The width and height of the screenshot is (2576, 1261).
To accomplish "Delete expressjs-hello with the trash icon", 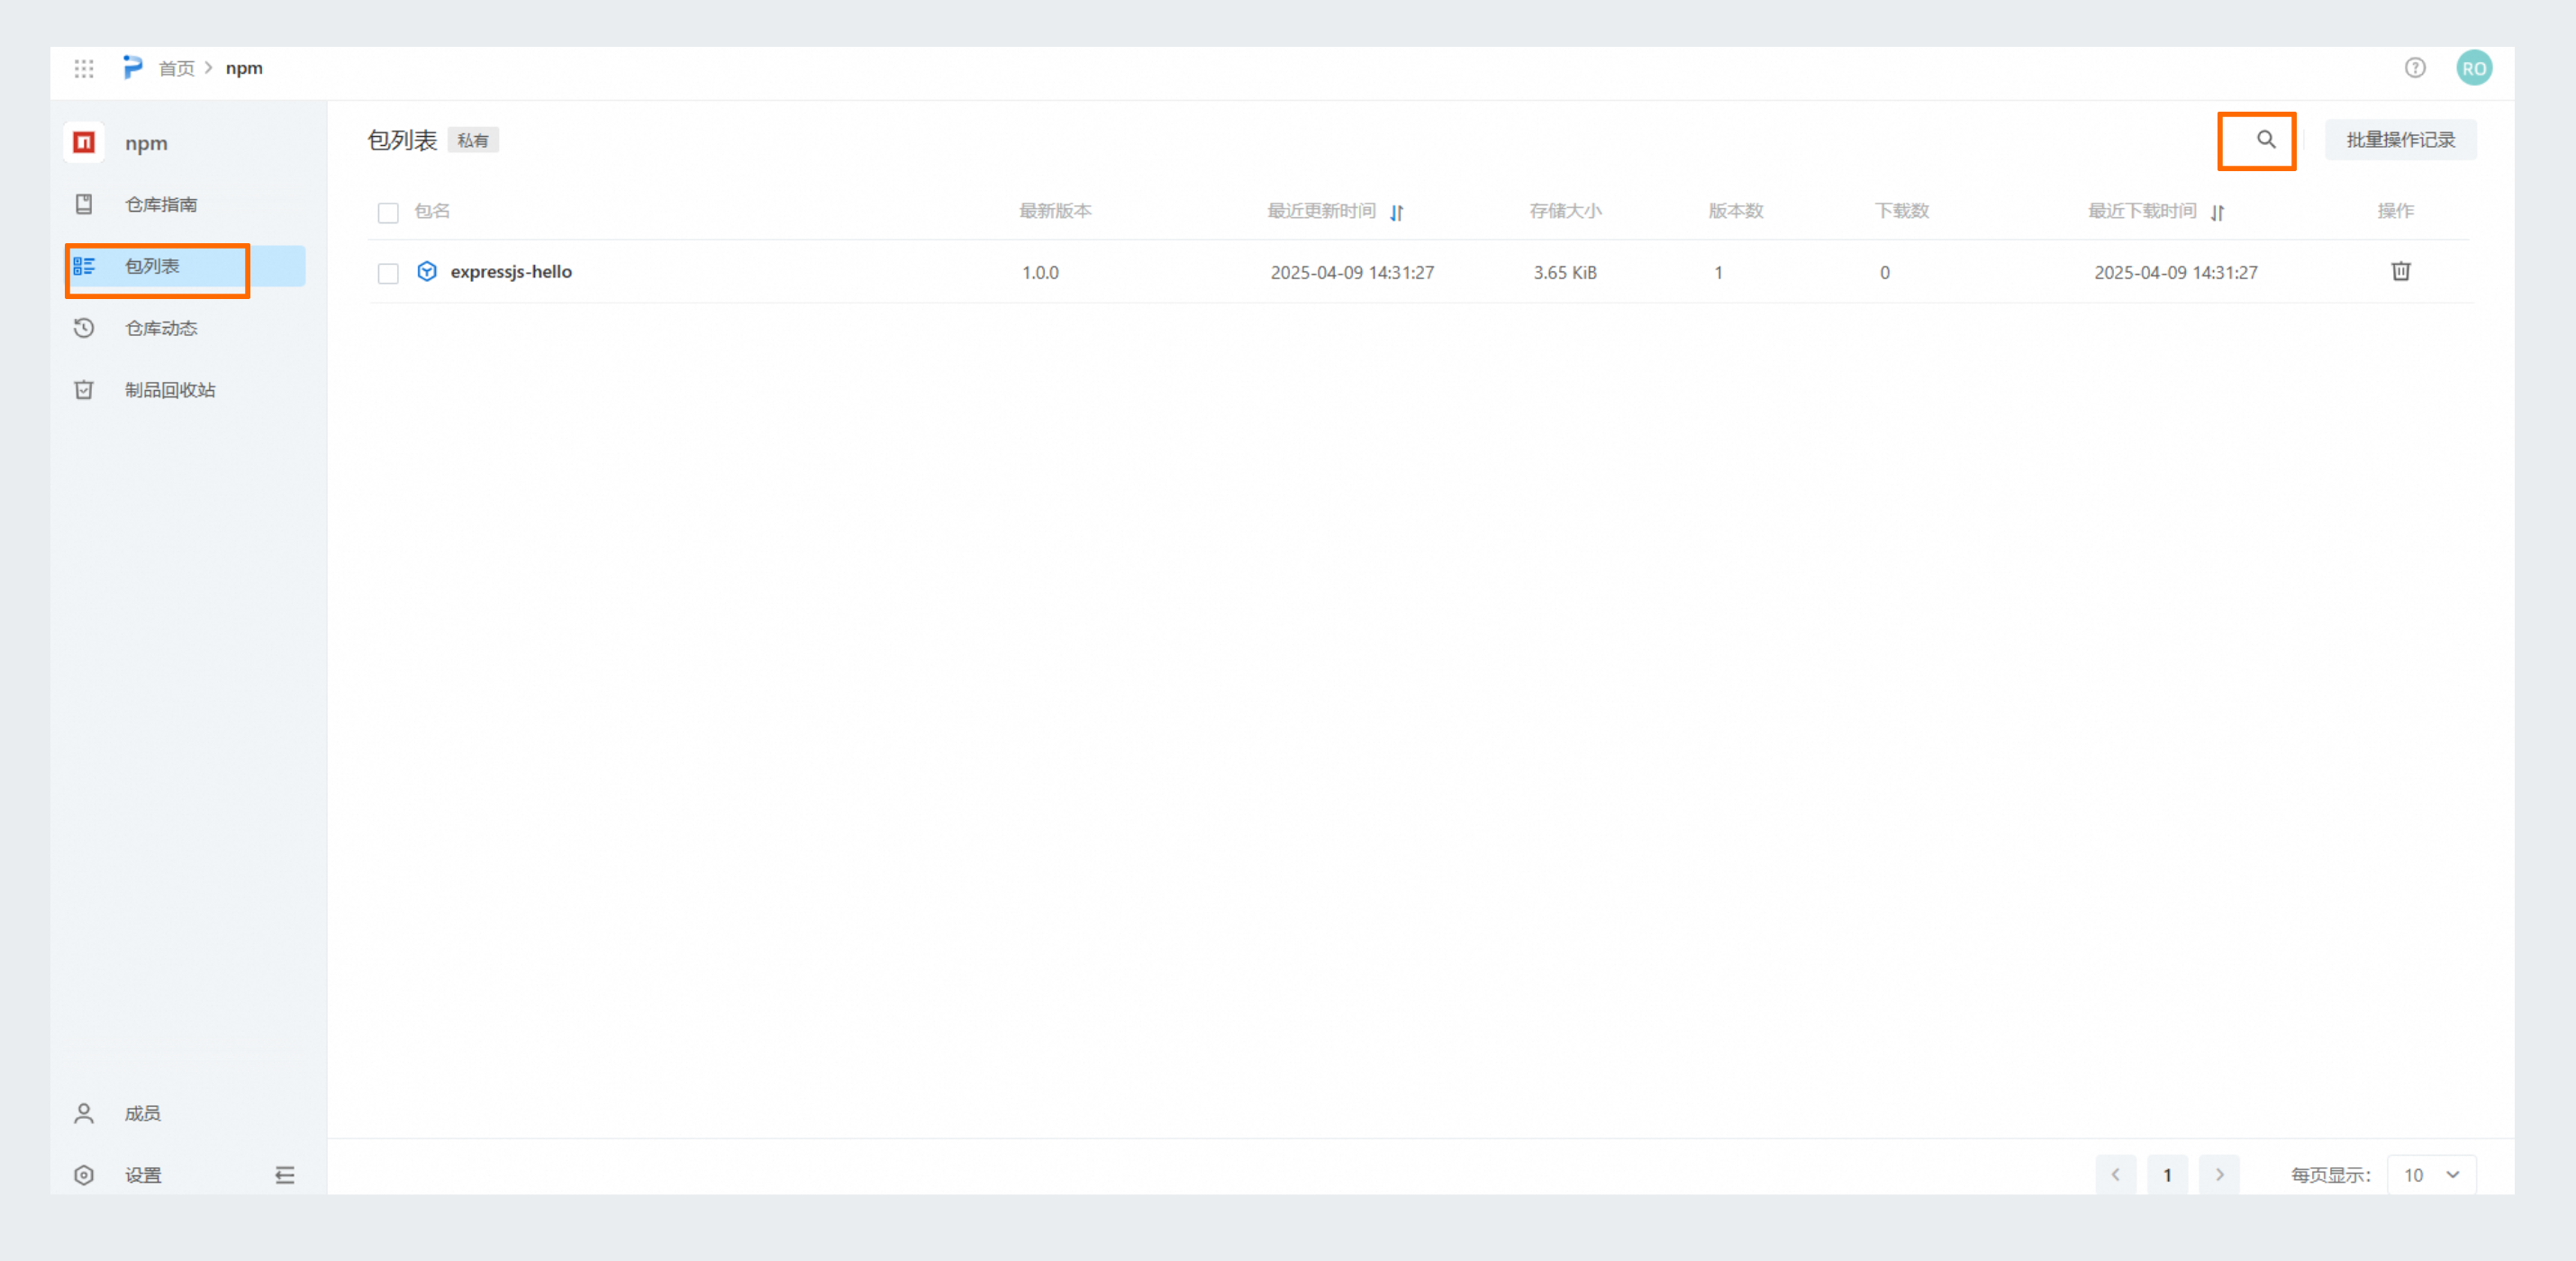I will tap(2400, 271).
